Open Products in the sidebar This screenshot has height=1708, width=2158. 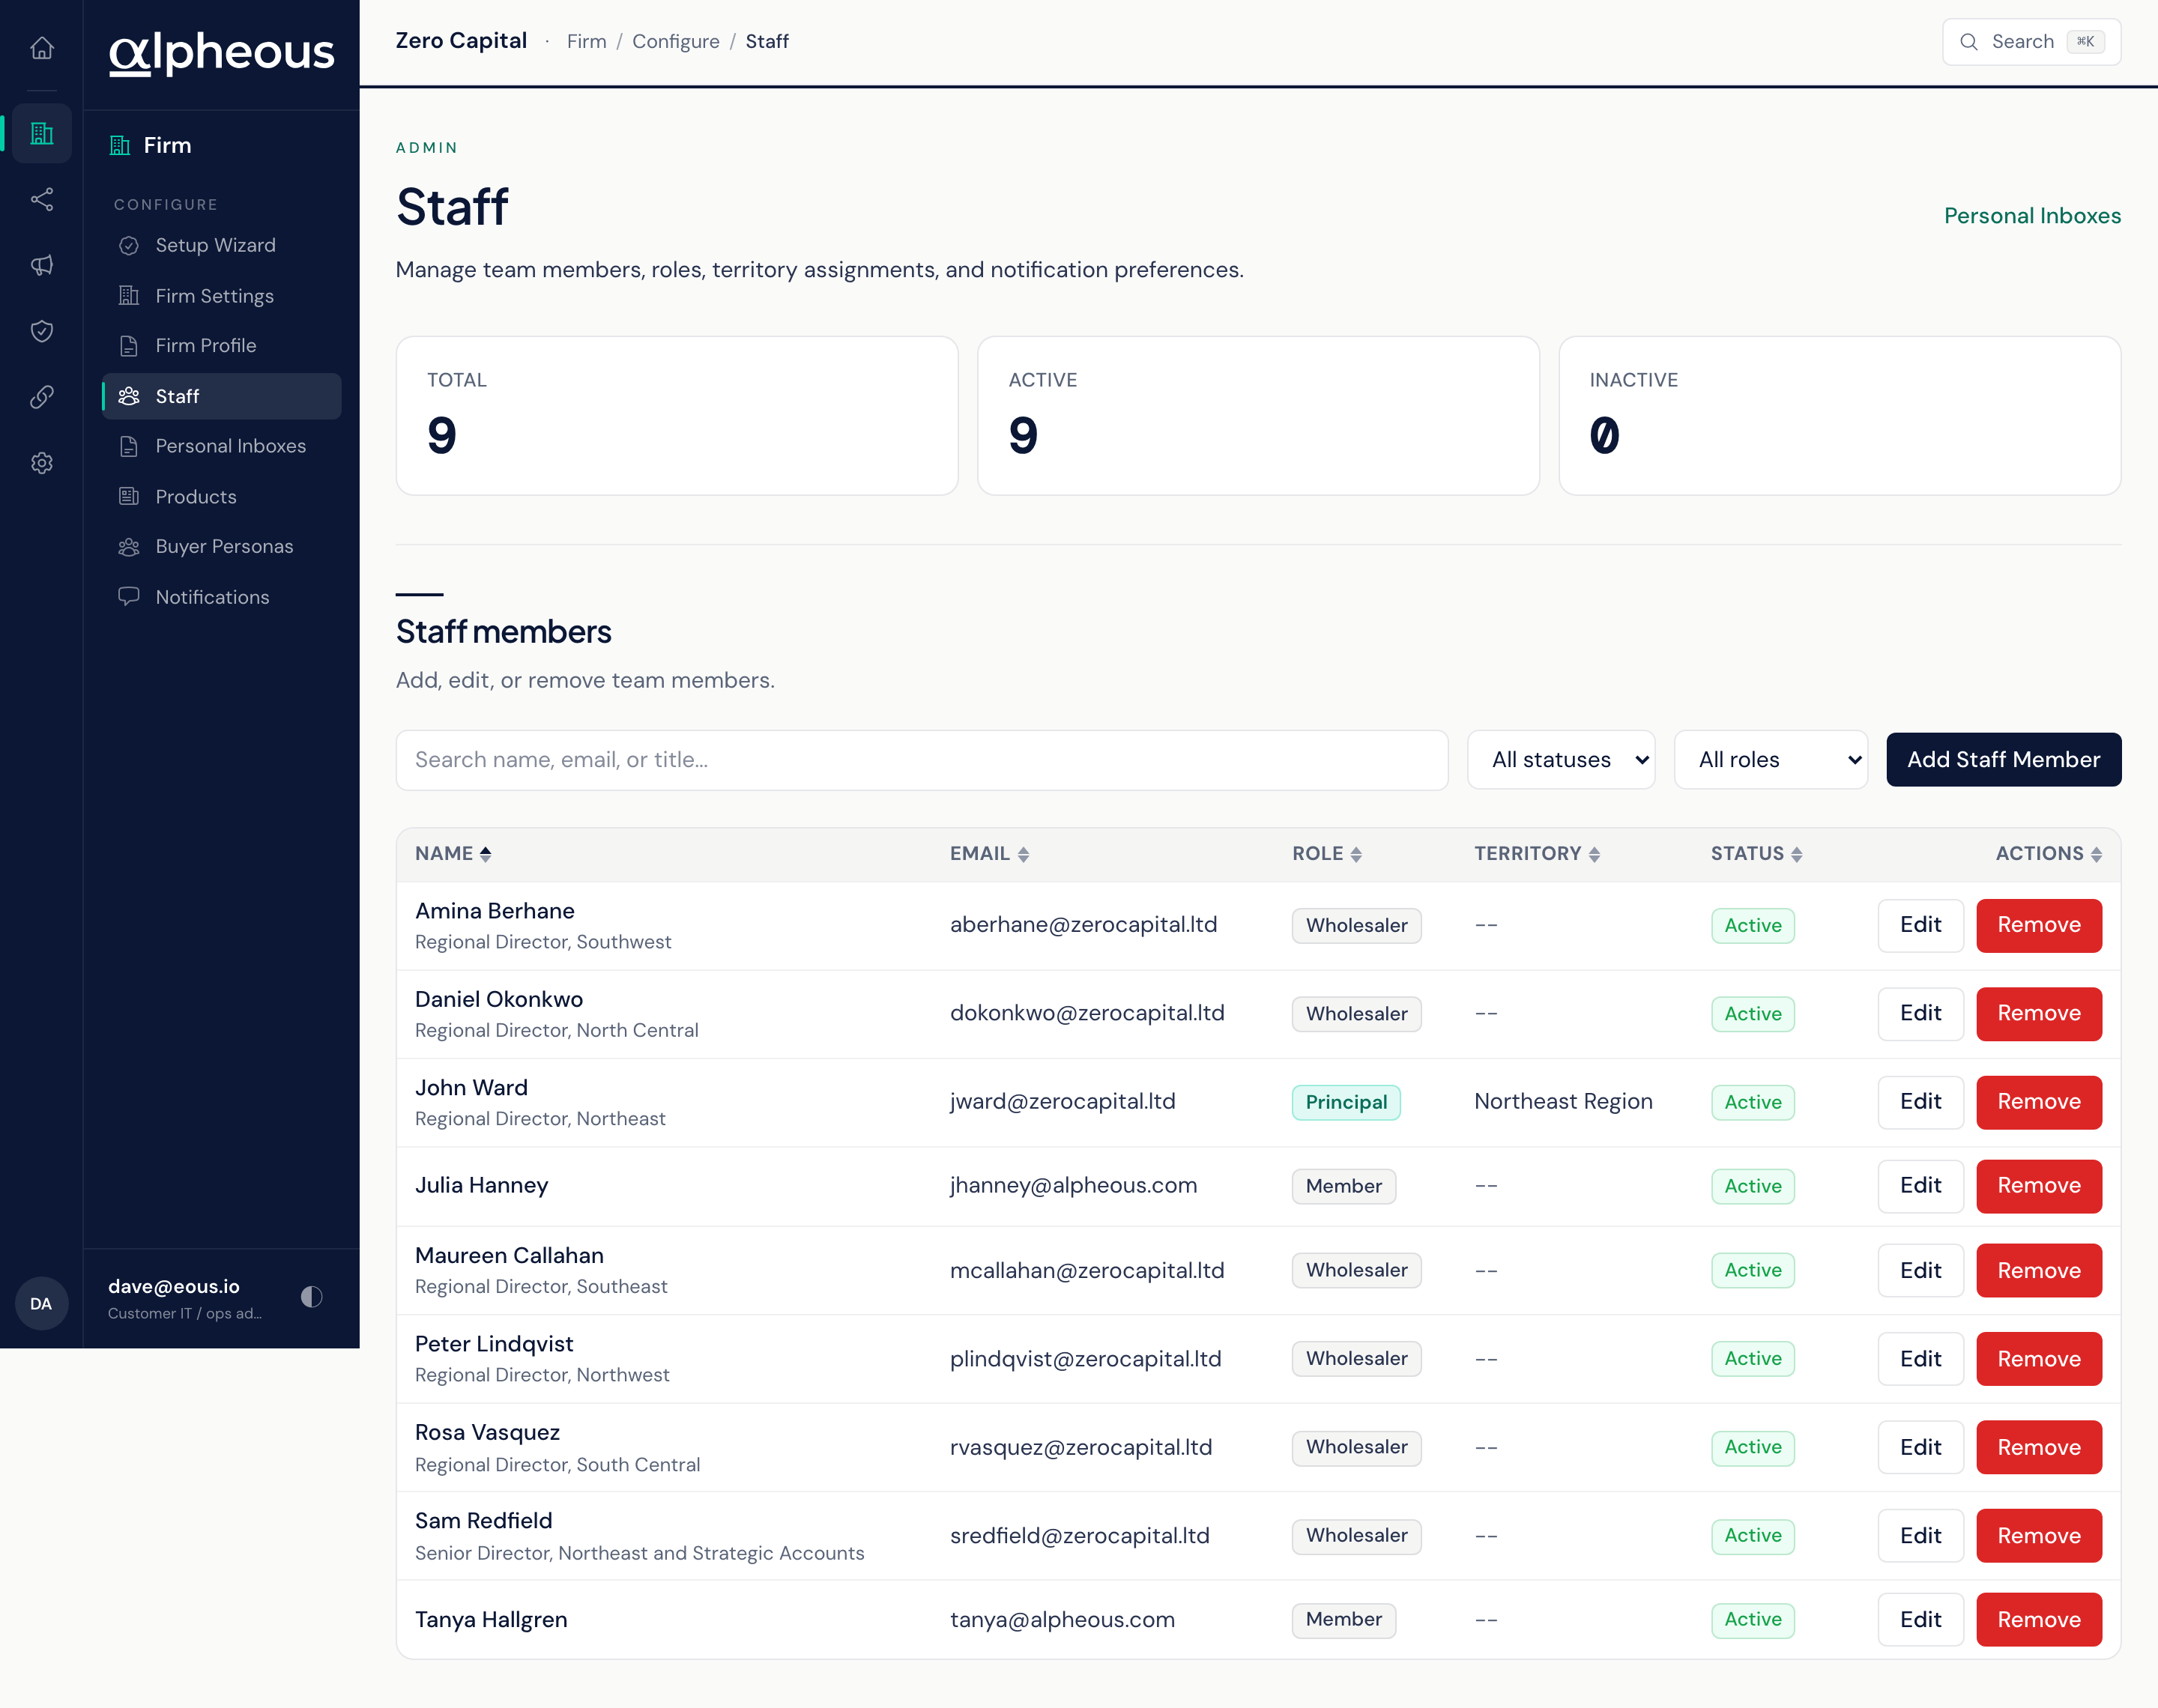tap(221, 497)
